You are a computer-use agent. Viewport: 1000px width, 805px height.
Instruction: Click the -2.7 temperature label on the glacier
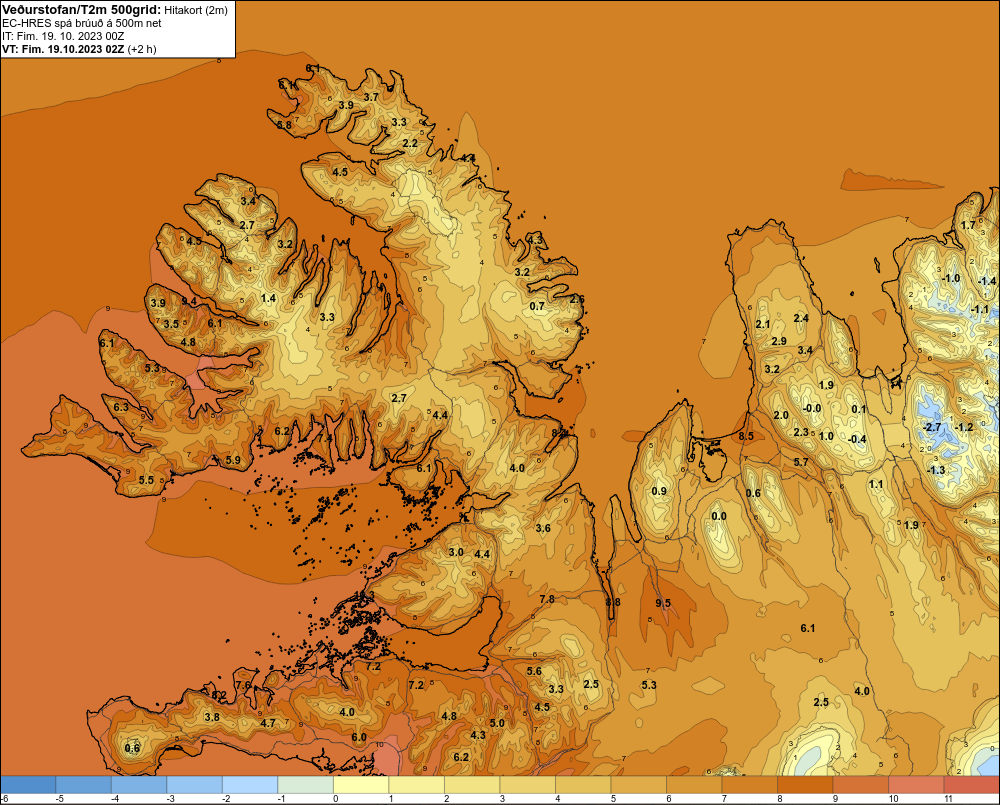932,427
